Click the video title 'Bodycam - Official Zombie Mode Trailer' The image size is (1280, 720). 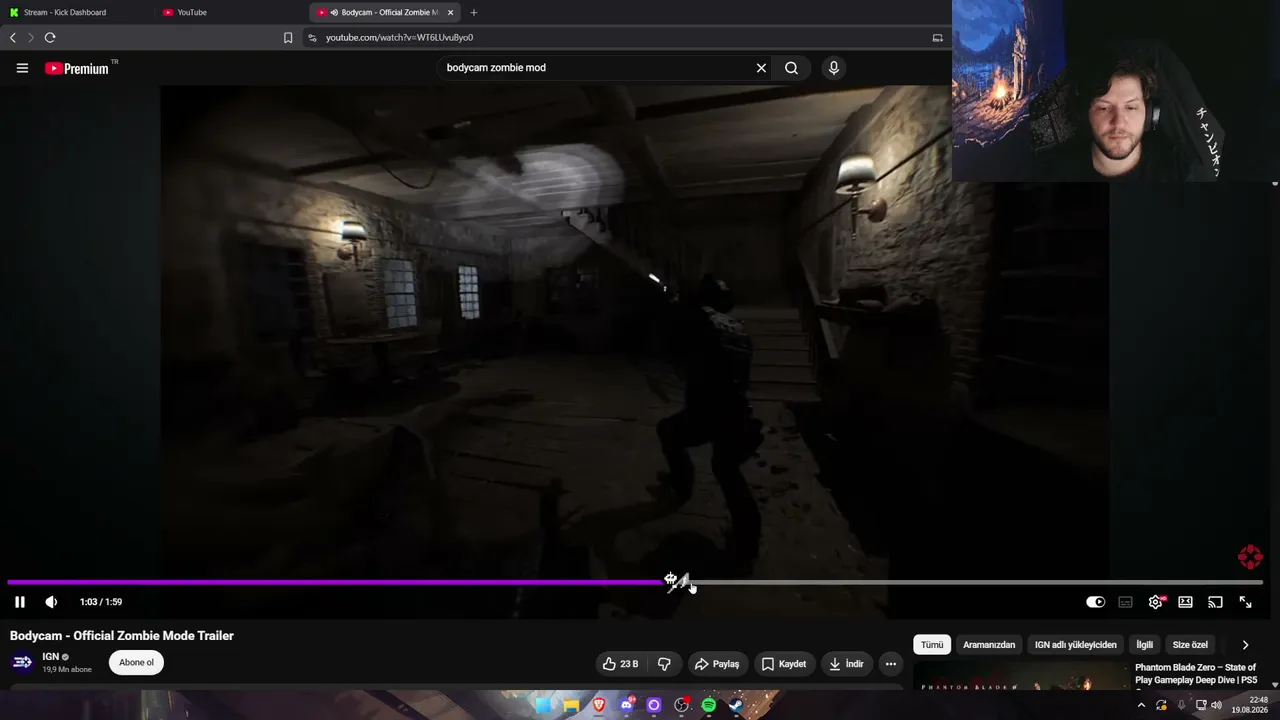[x=122, y=636]
